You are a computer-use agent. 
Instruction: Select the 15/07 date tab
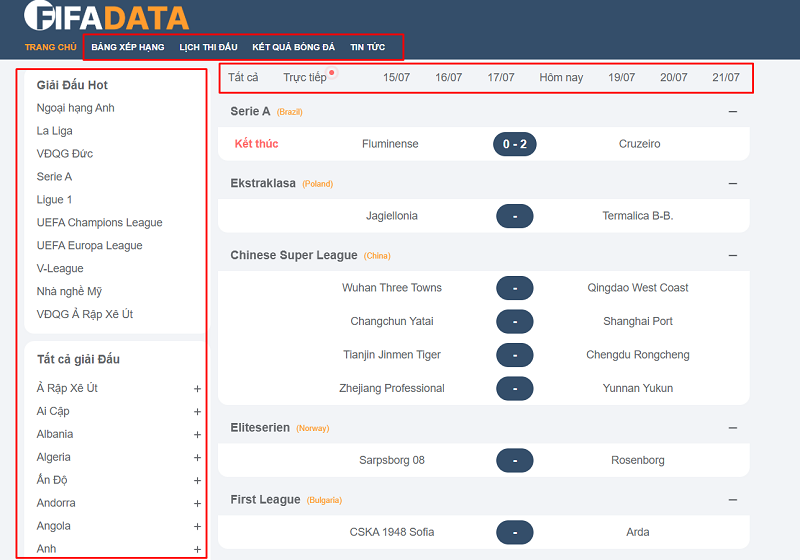pos(396,78)
